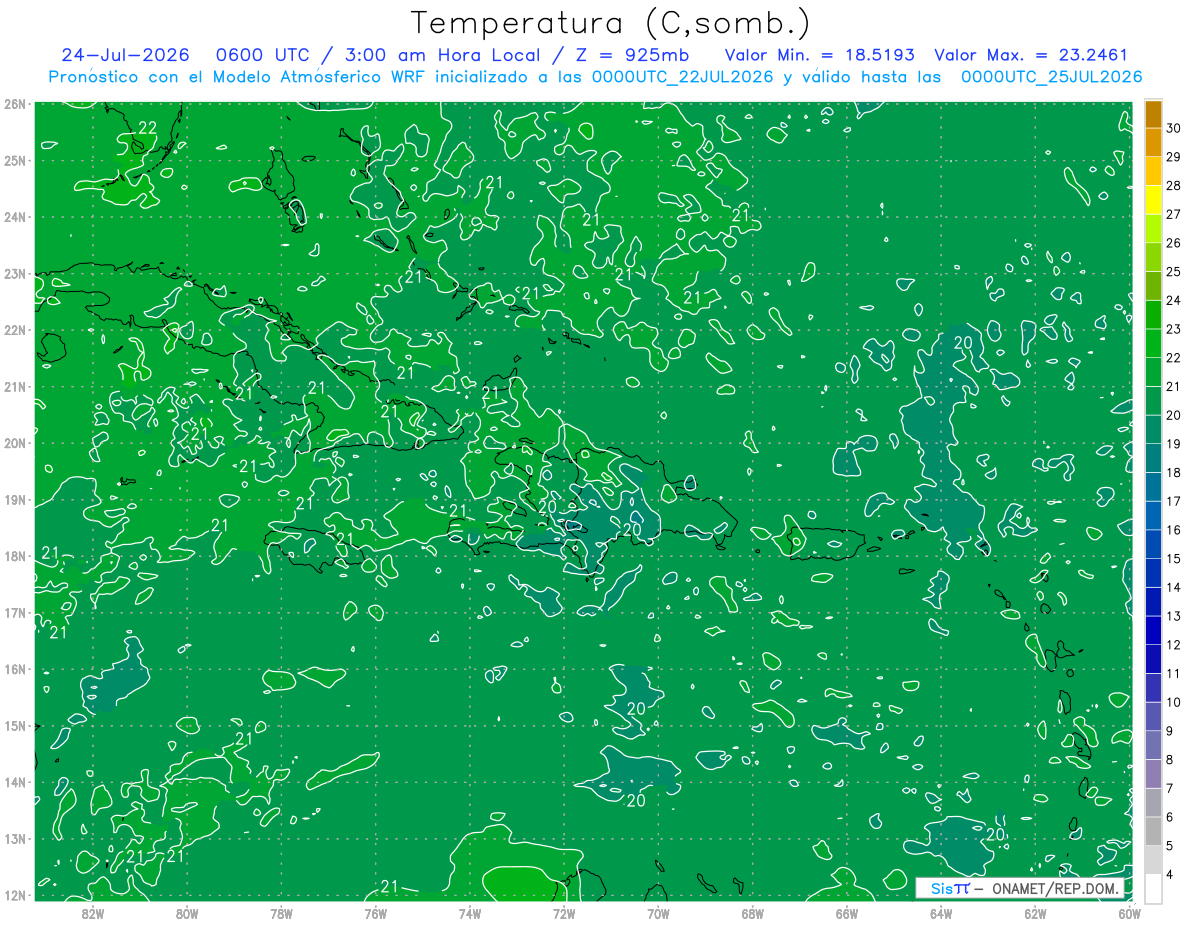
Task: Click the legend scale label 4
Action: (1170, 875)
